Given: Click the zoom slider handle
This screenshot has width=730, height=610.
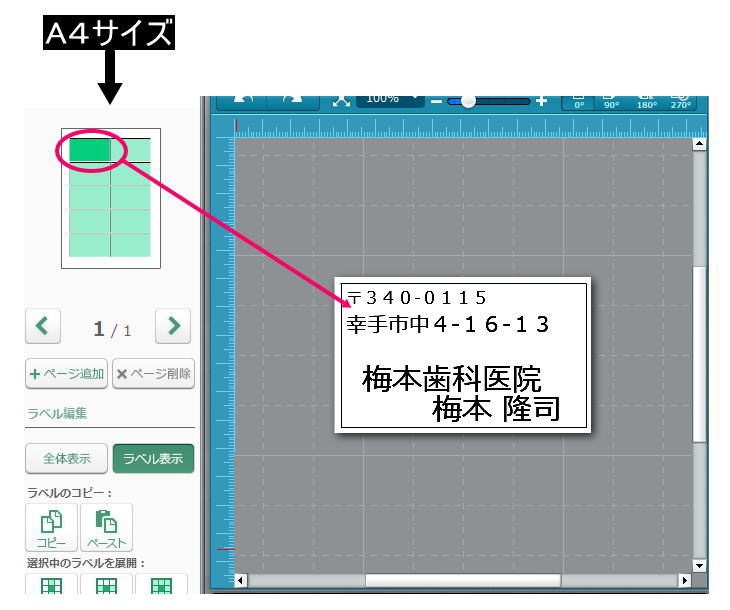Looking at the screenshot, I should [x=467, y=101].
